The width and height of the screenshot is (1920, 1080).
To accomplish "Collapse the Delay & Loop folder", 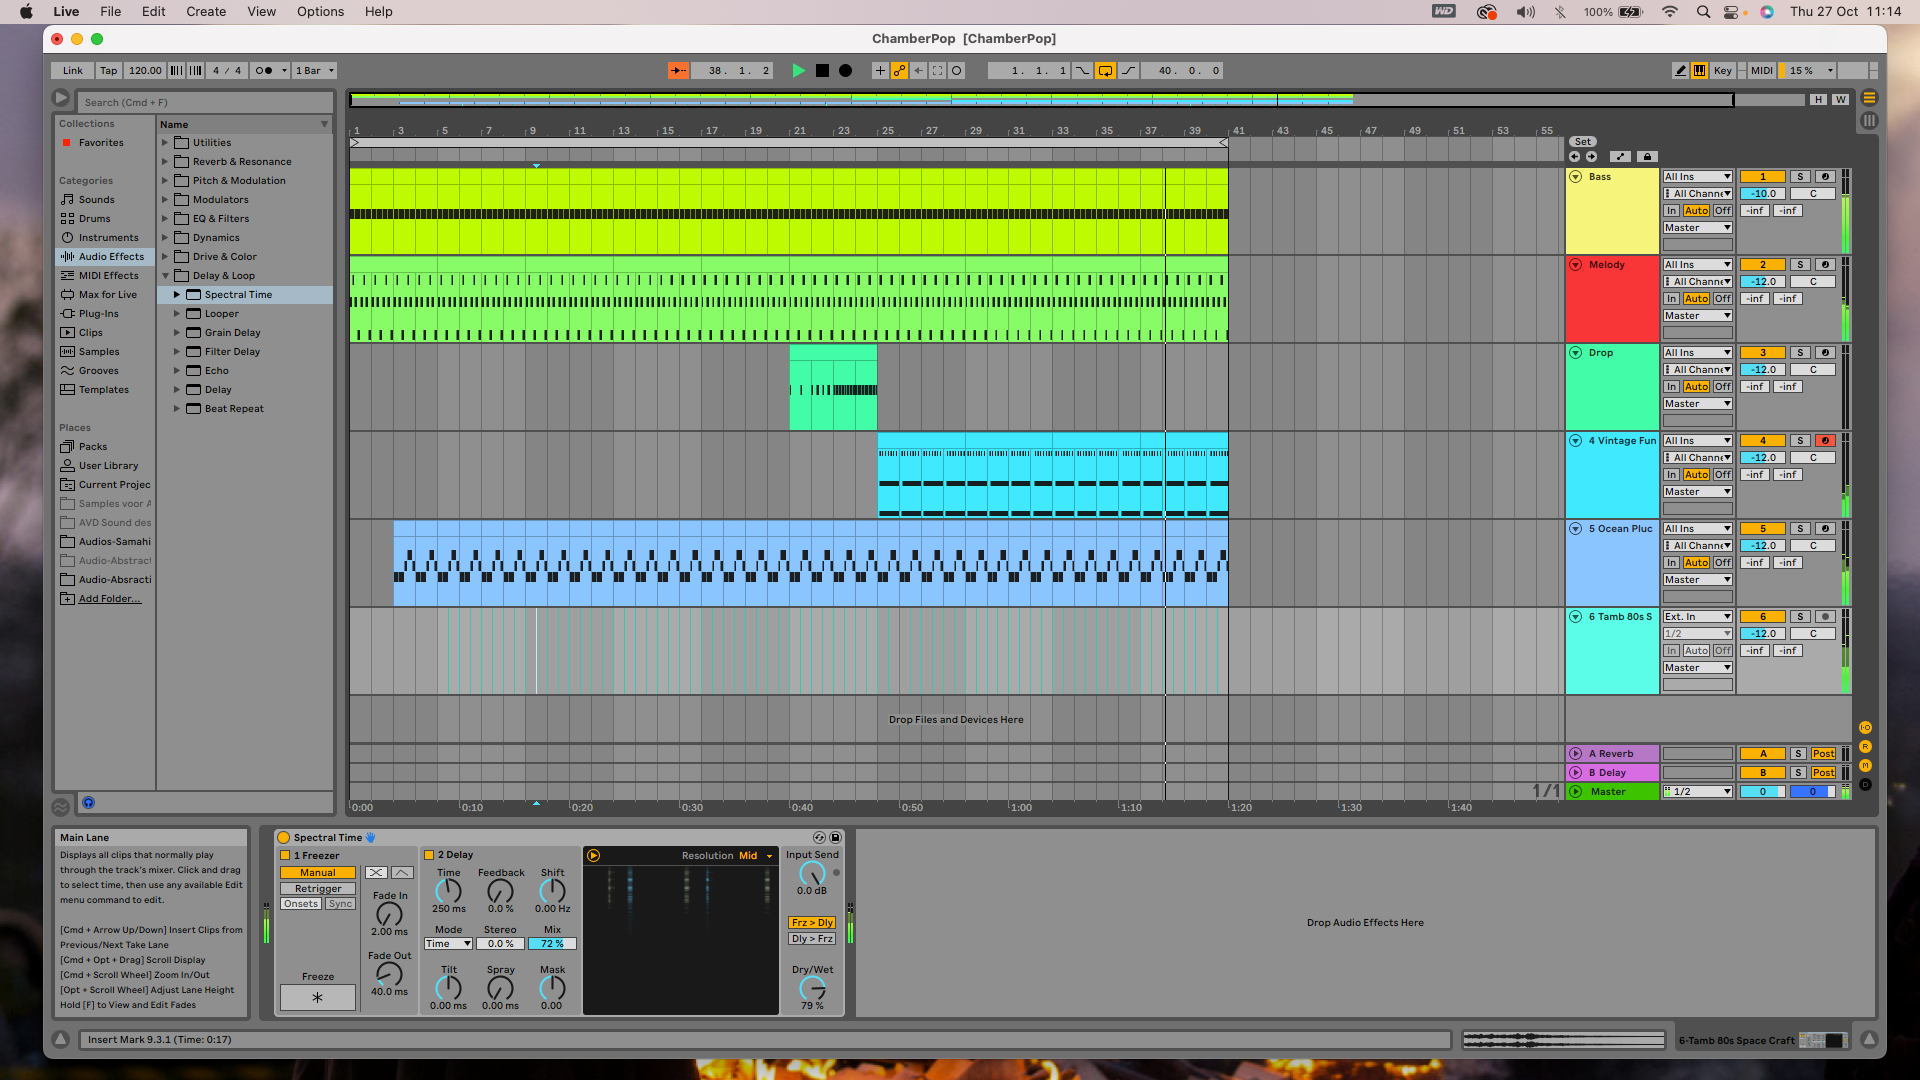I will (166, 276).
